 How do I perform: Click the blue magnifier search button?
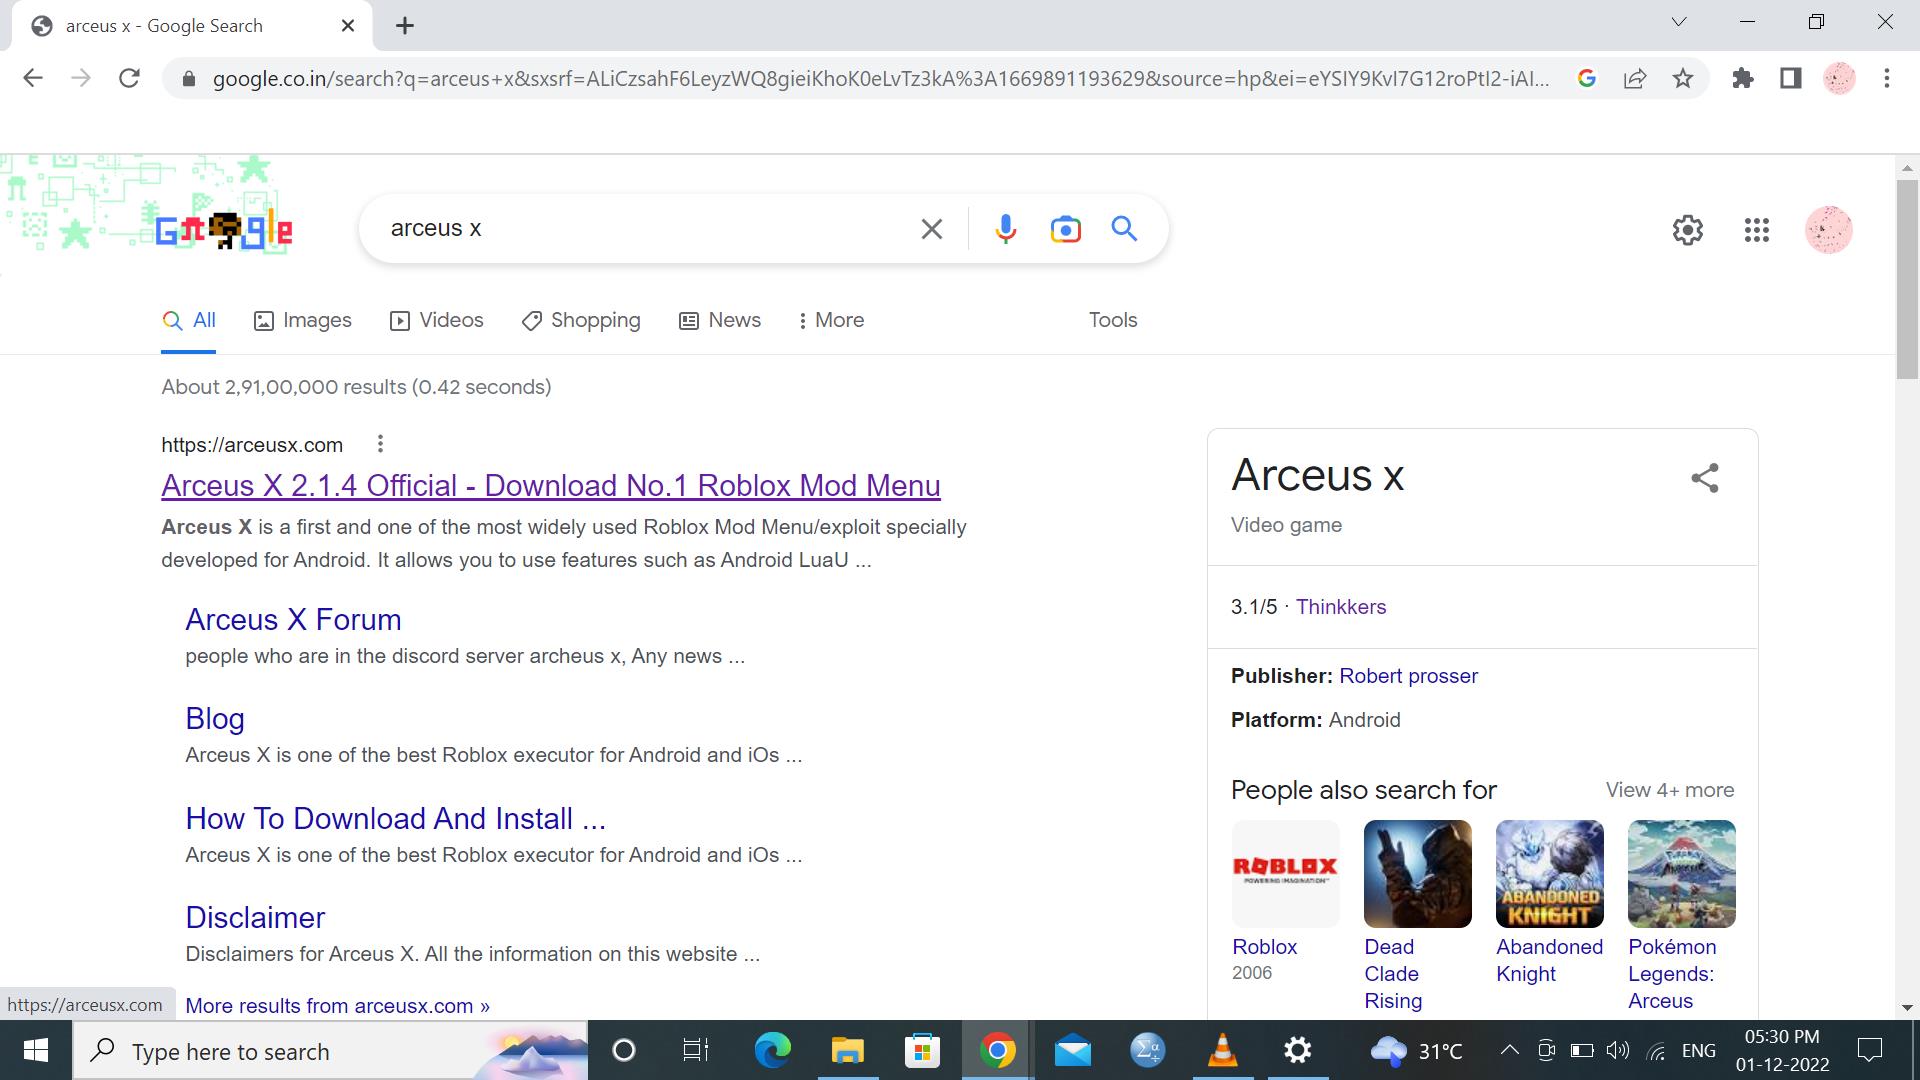[x=1125, y=229]
